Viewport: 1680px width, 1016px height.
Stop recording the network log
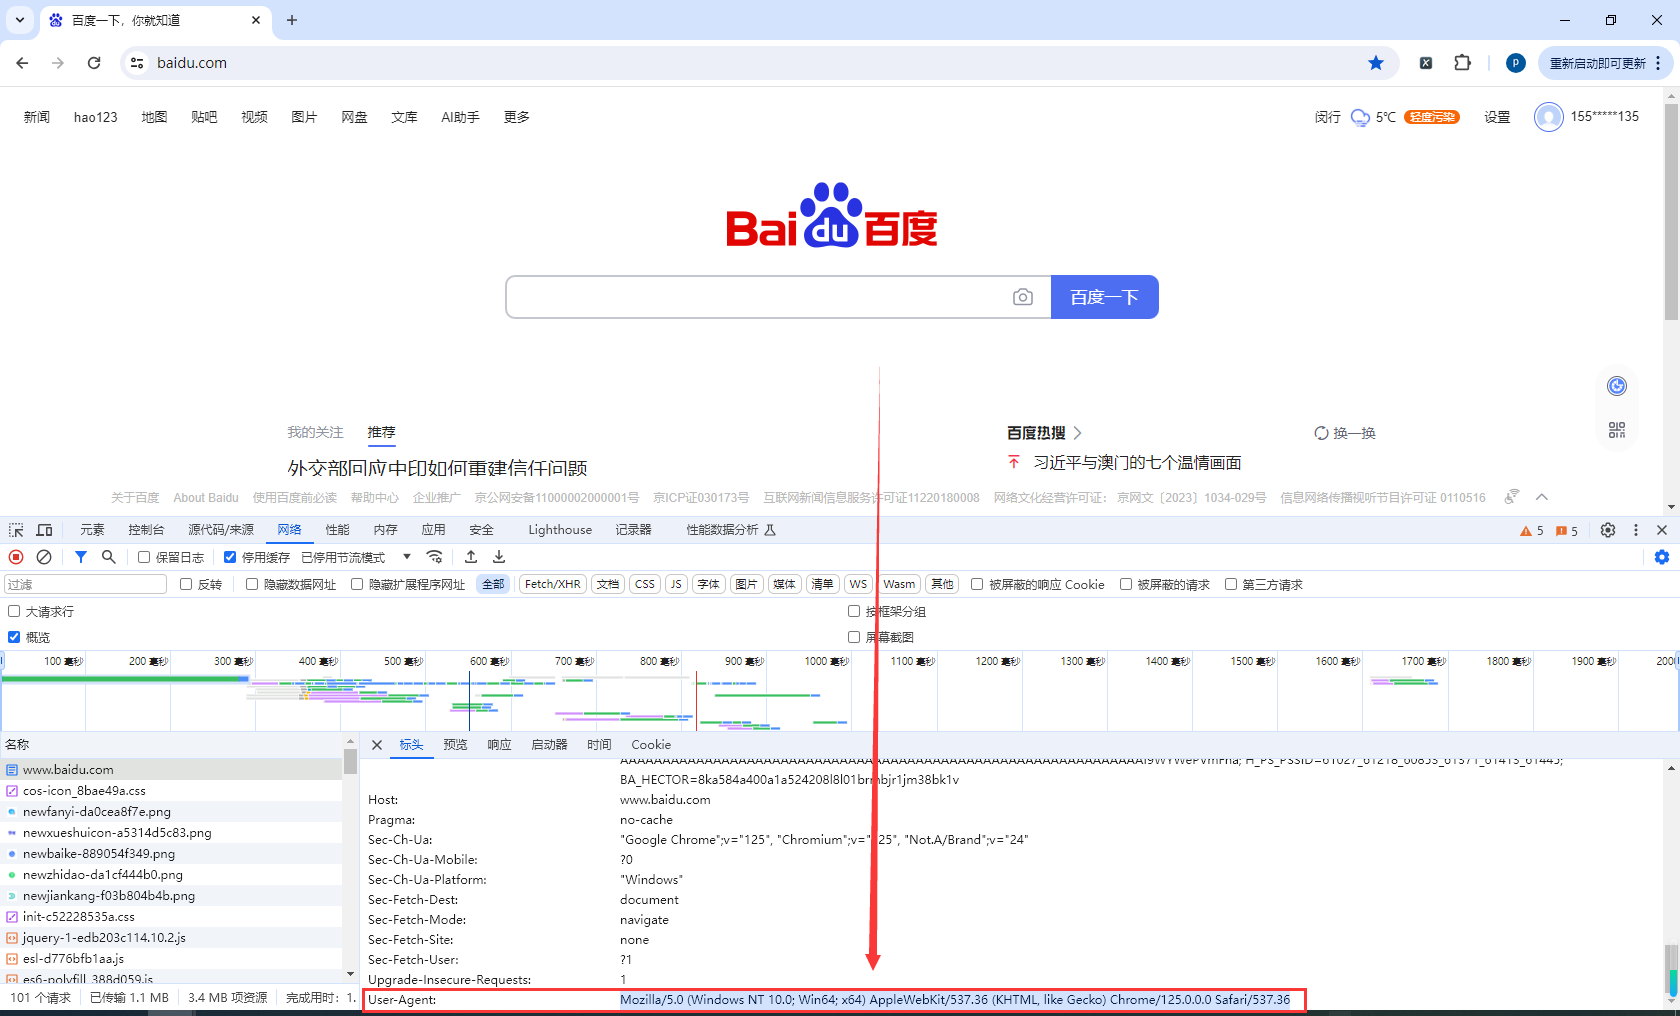click(x=16, y=557)
